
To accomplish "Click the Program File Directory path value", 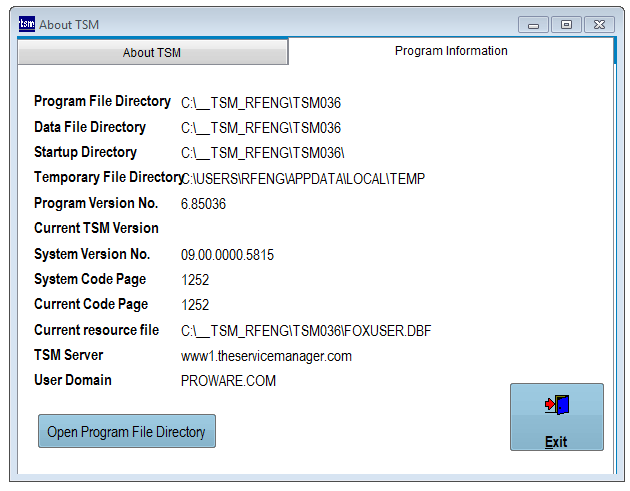I will pyautogui.click(x=261, y=103).
